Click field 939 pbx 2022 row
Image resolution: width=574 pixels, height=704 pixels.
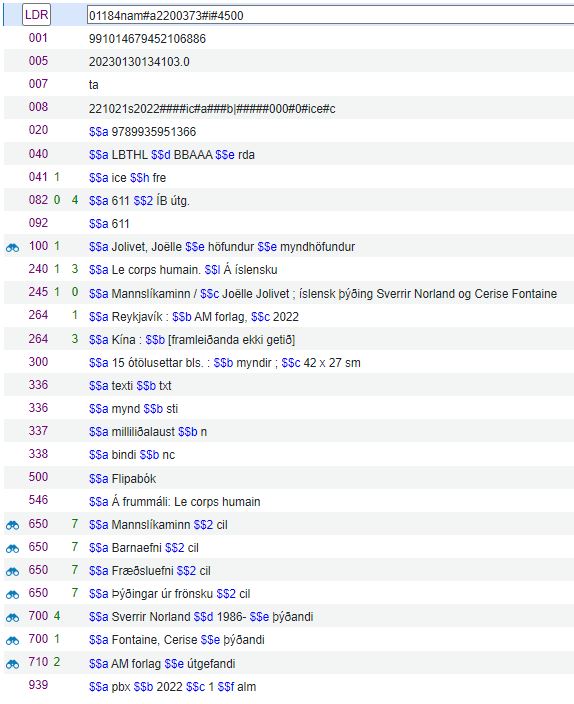click(172, 687)
